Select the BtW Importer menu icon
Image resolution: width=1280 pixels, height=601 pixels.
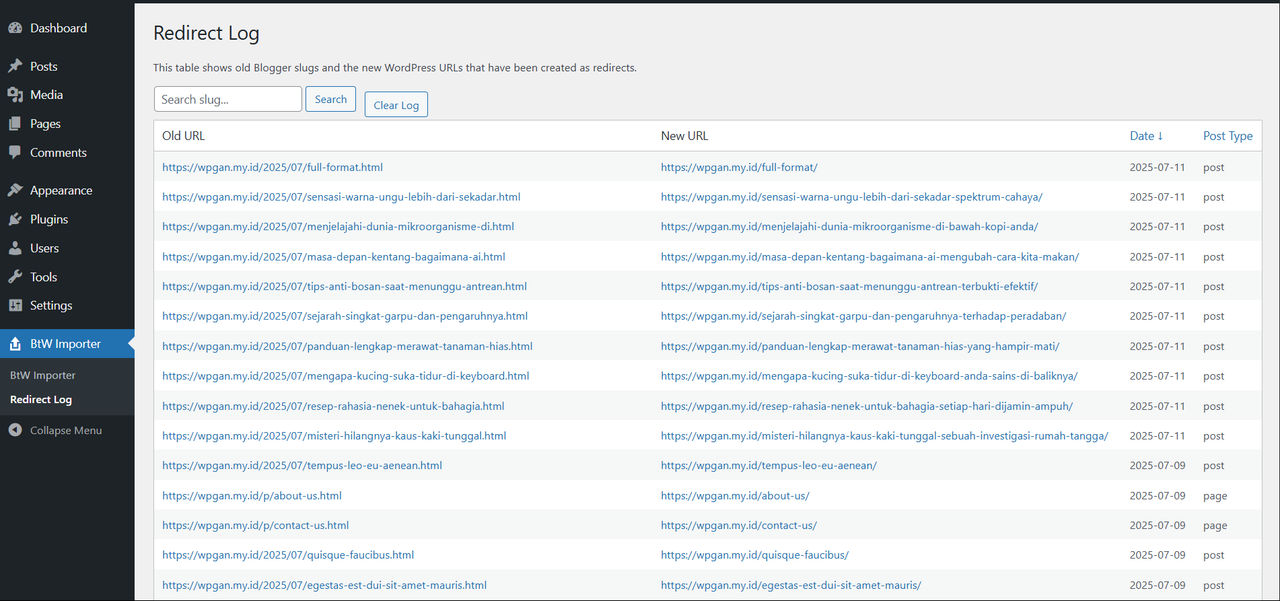click(17, 342)
